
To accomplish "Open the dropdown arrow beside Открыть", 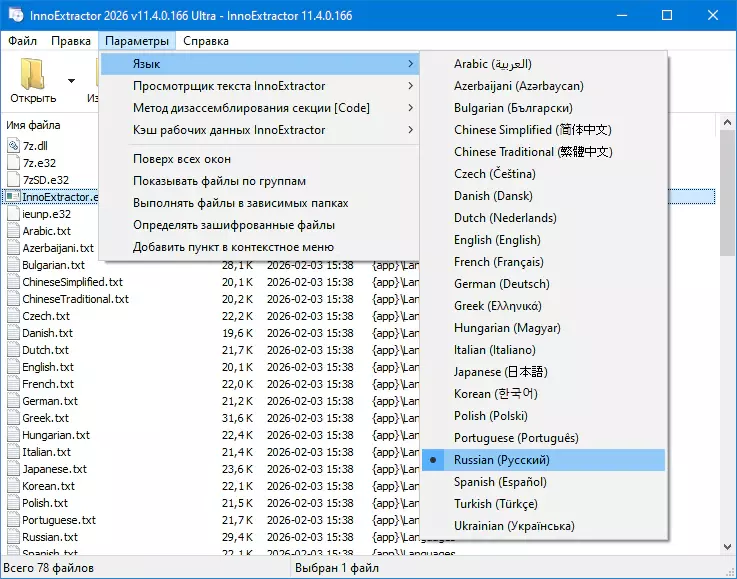I will pyautogui.click(x=71, y=80).
